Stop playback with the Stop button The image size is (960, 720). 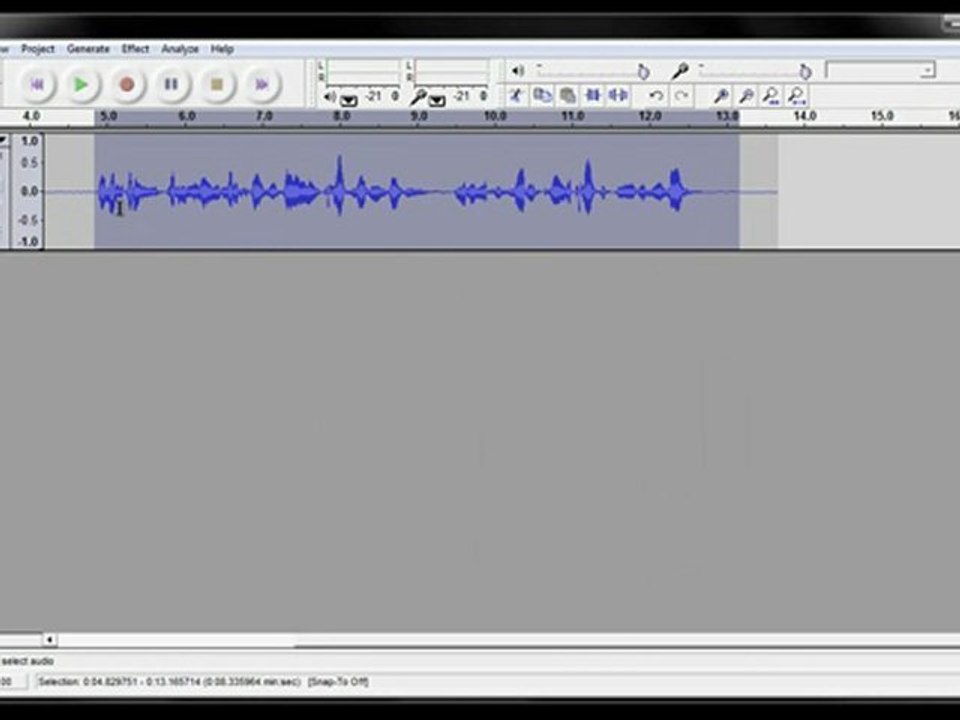click(x=217, y=84)
